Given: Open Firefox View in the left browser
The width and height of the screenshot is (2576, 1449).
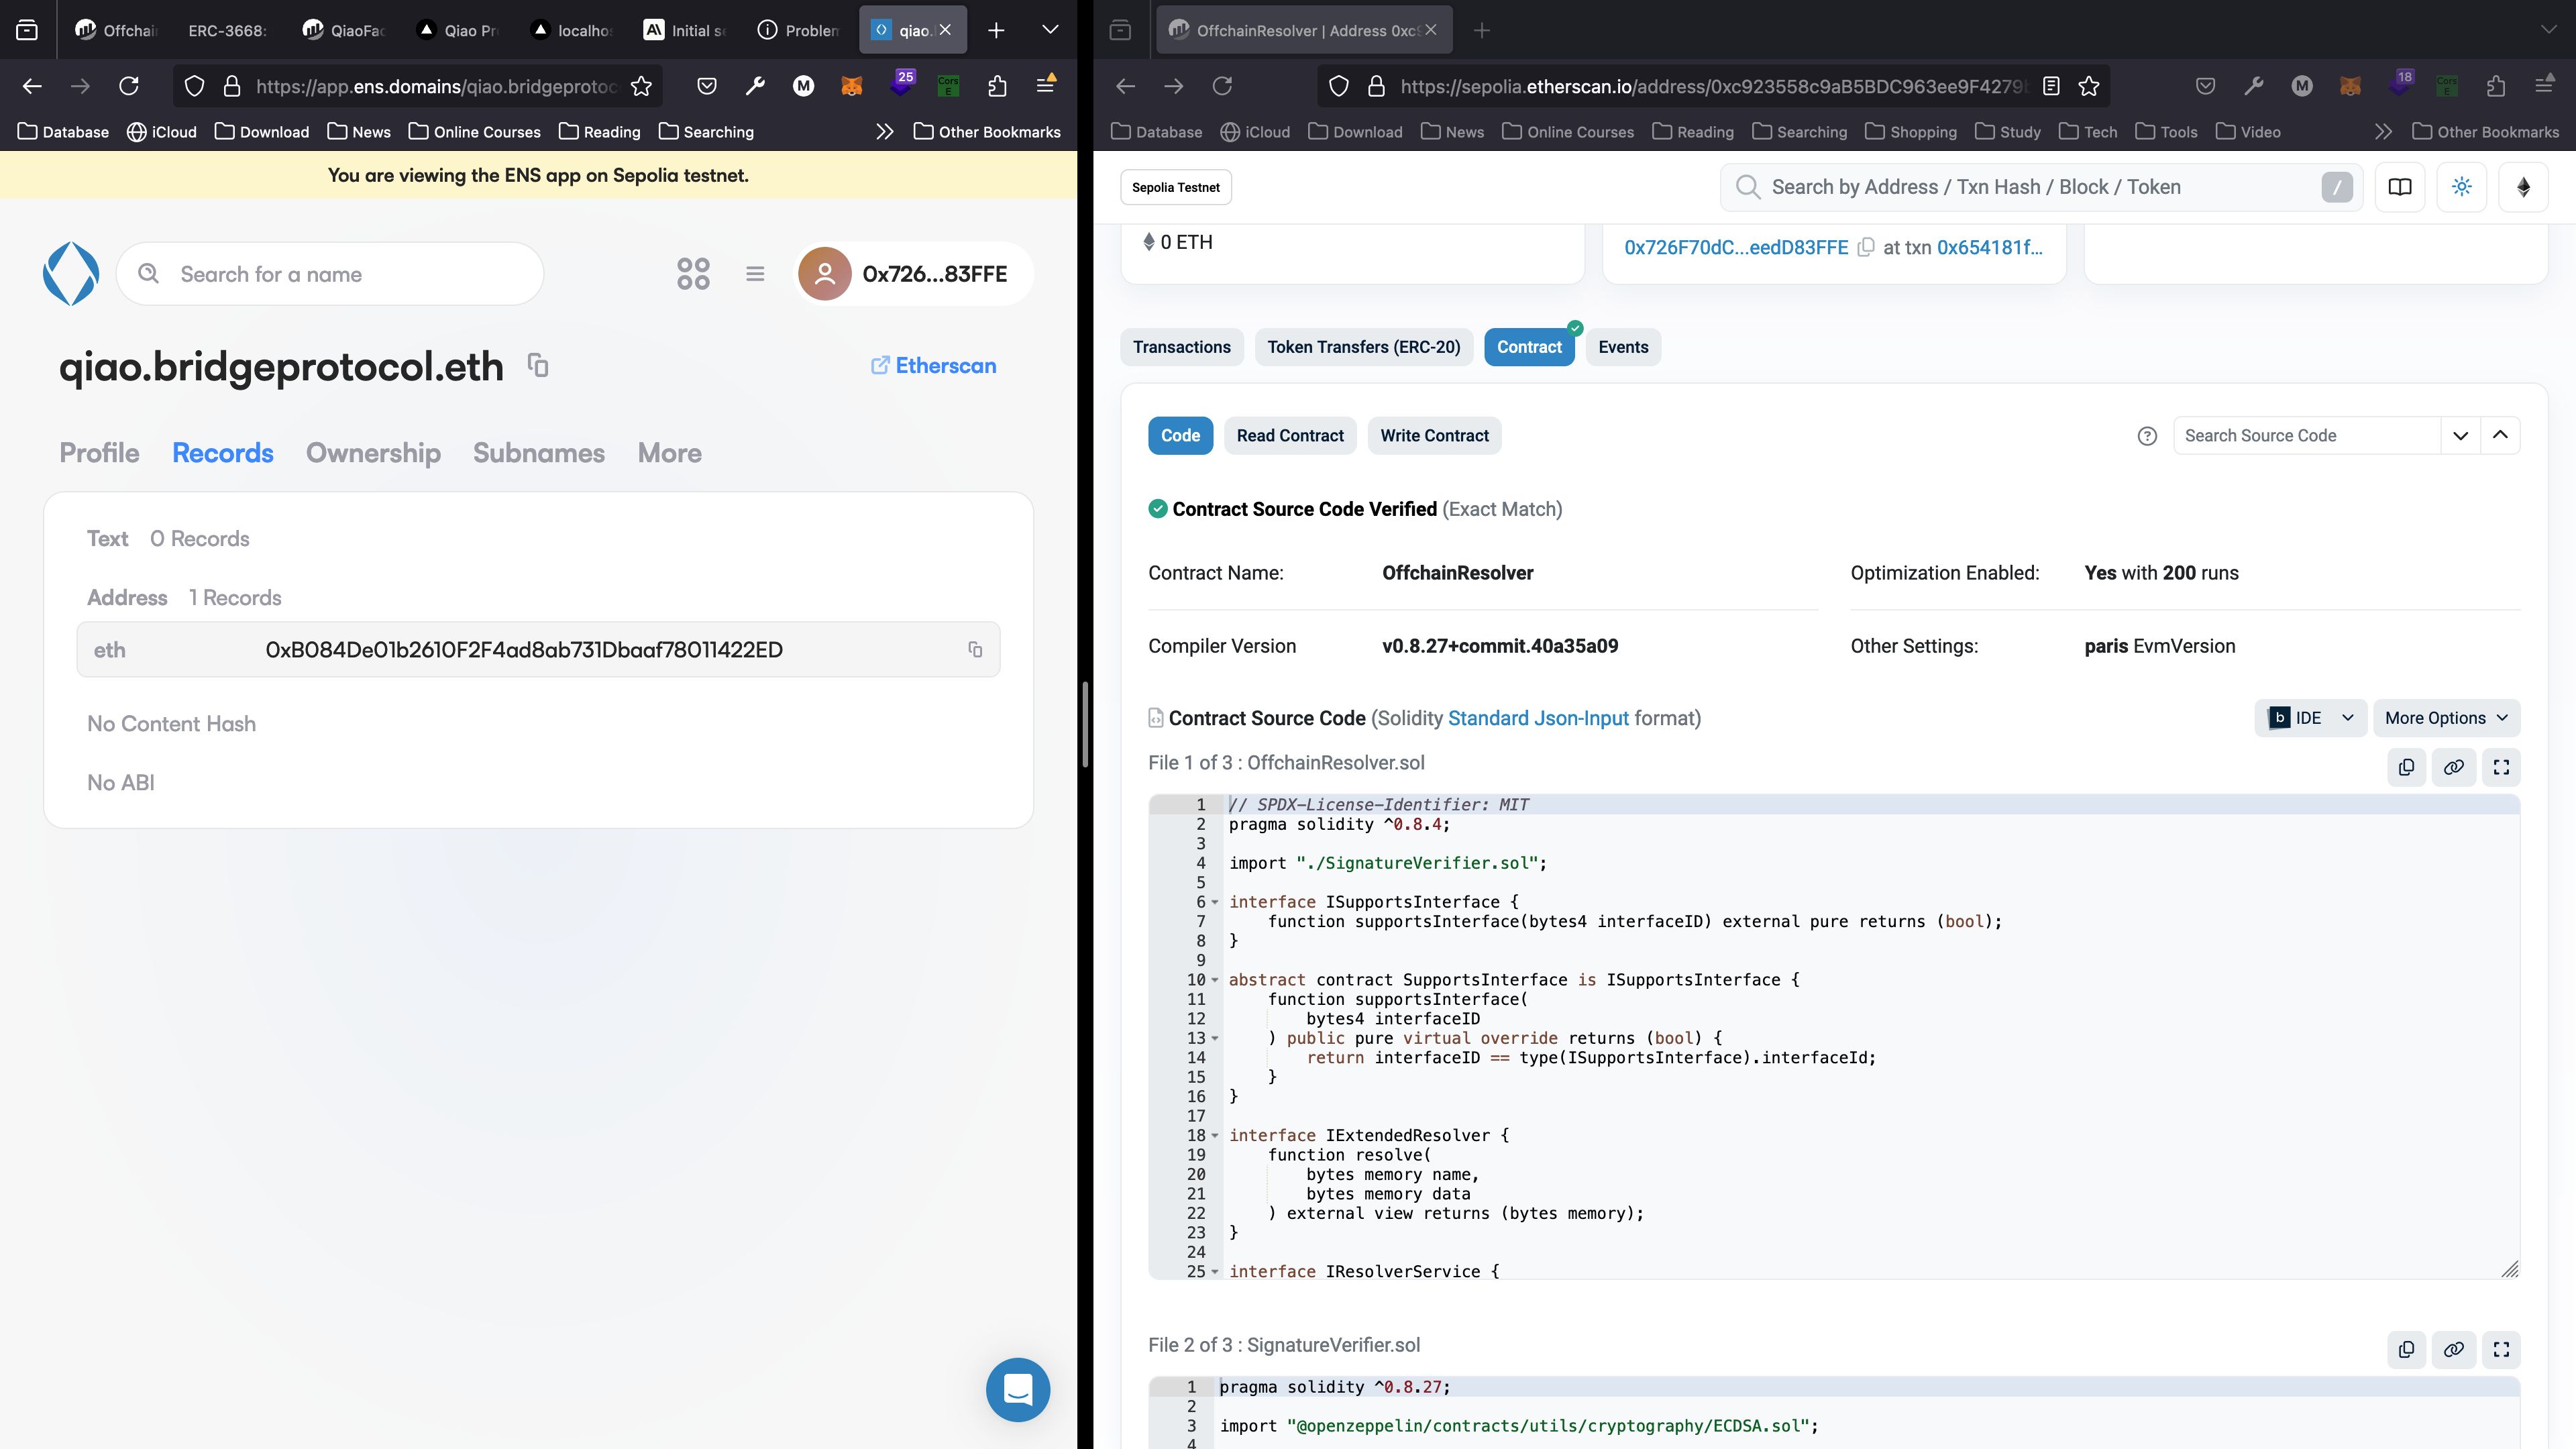Looking at the screenshot, I should [x=27, y=30].
